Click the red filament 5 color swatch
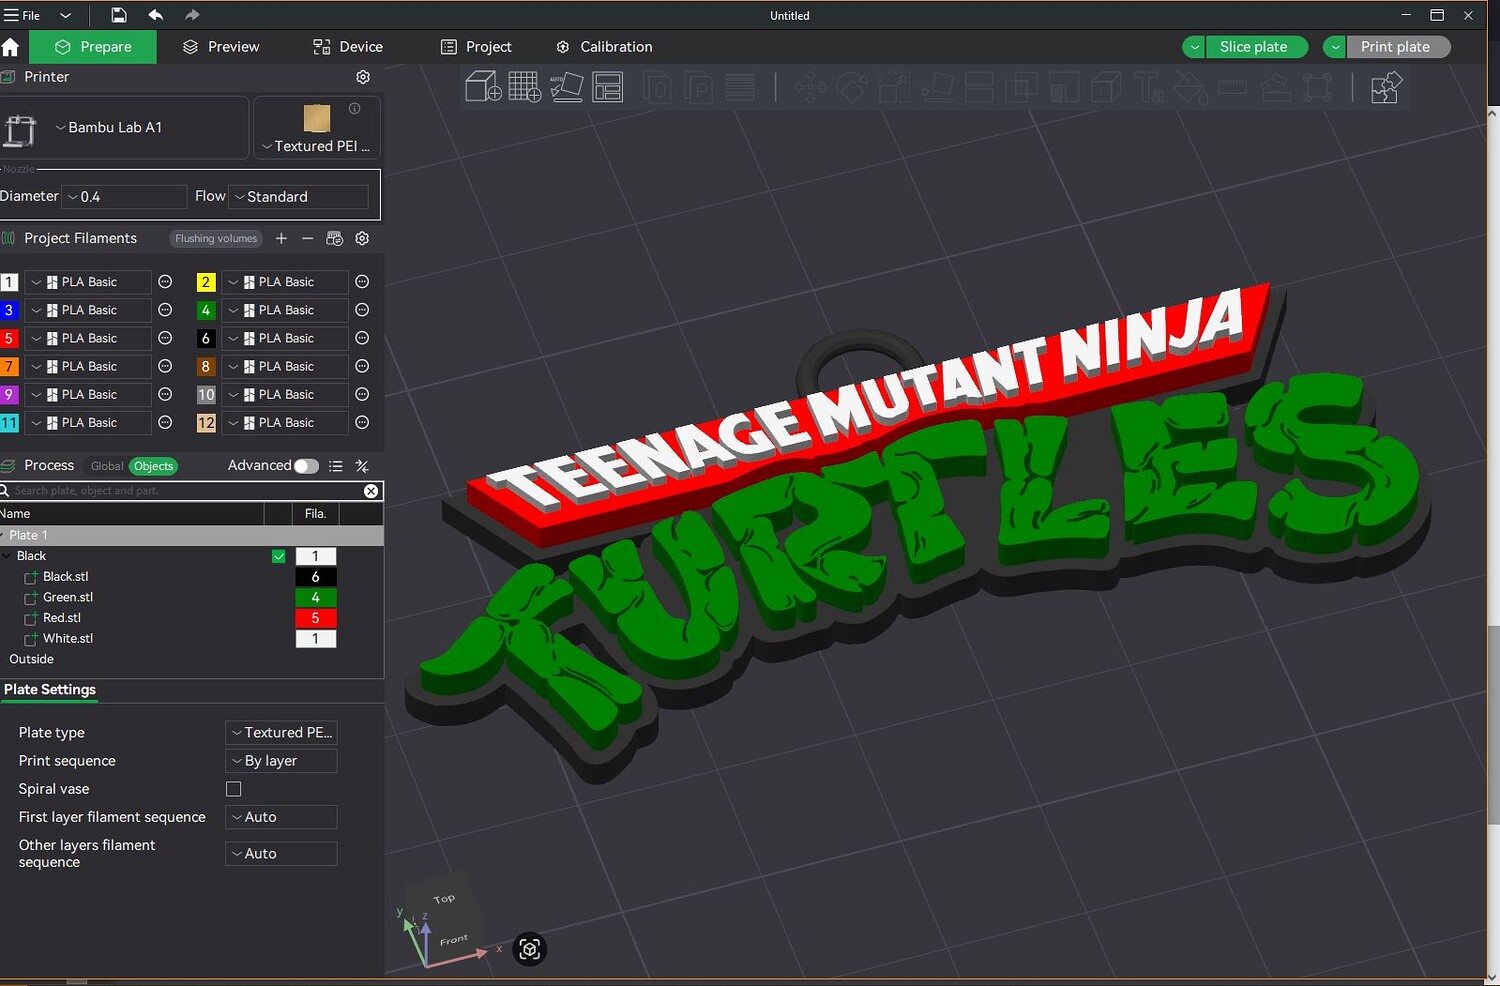1500x986 pixels. (x=9, y=338)
